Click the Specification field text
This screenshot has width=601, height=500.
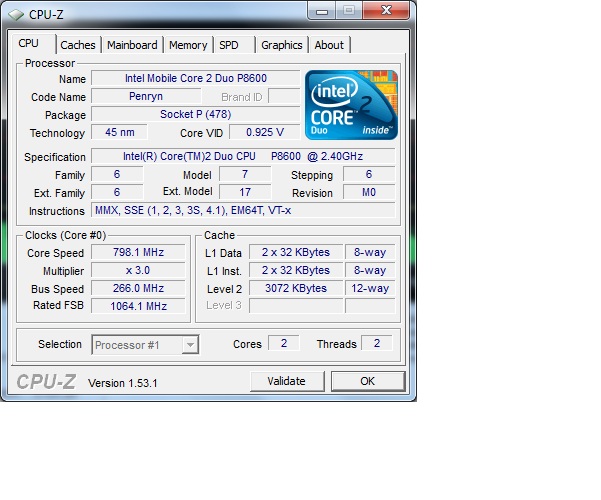243,156
